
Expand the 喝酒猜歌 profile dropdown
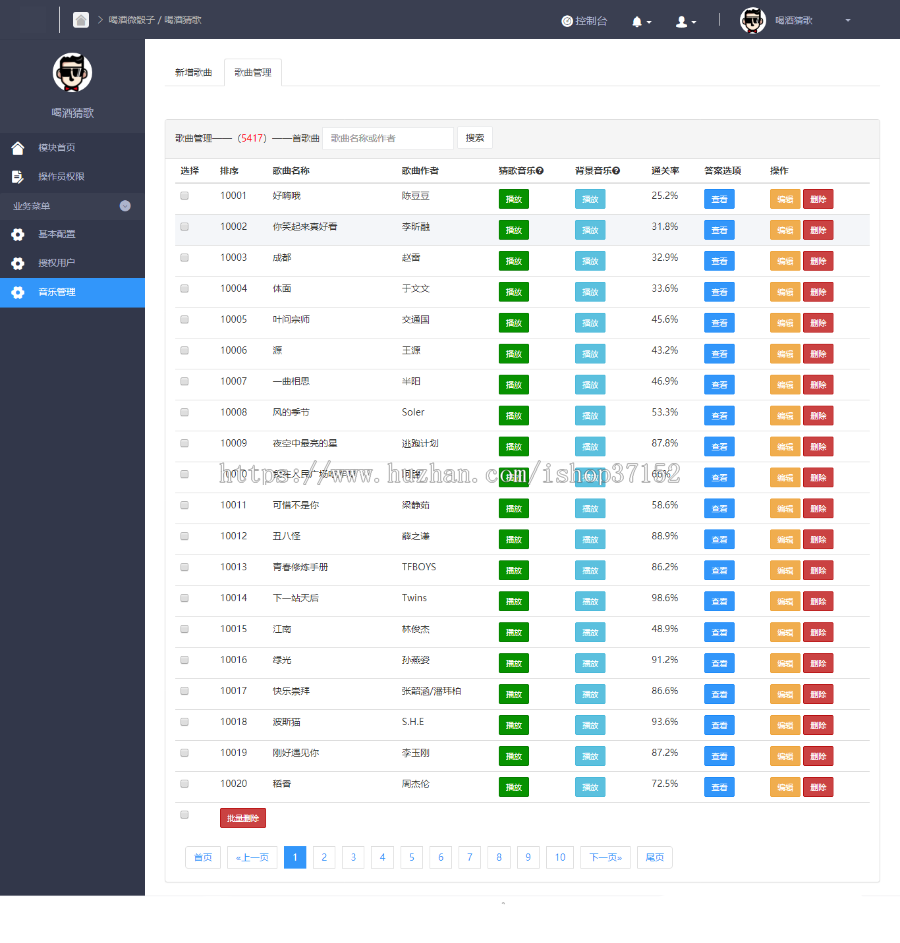click(x=848, y=20)
